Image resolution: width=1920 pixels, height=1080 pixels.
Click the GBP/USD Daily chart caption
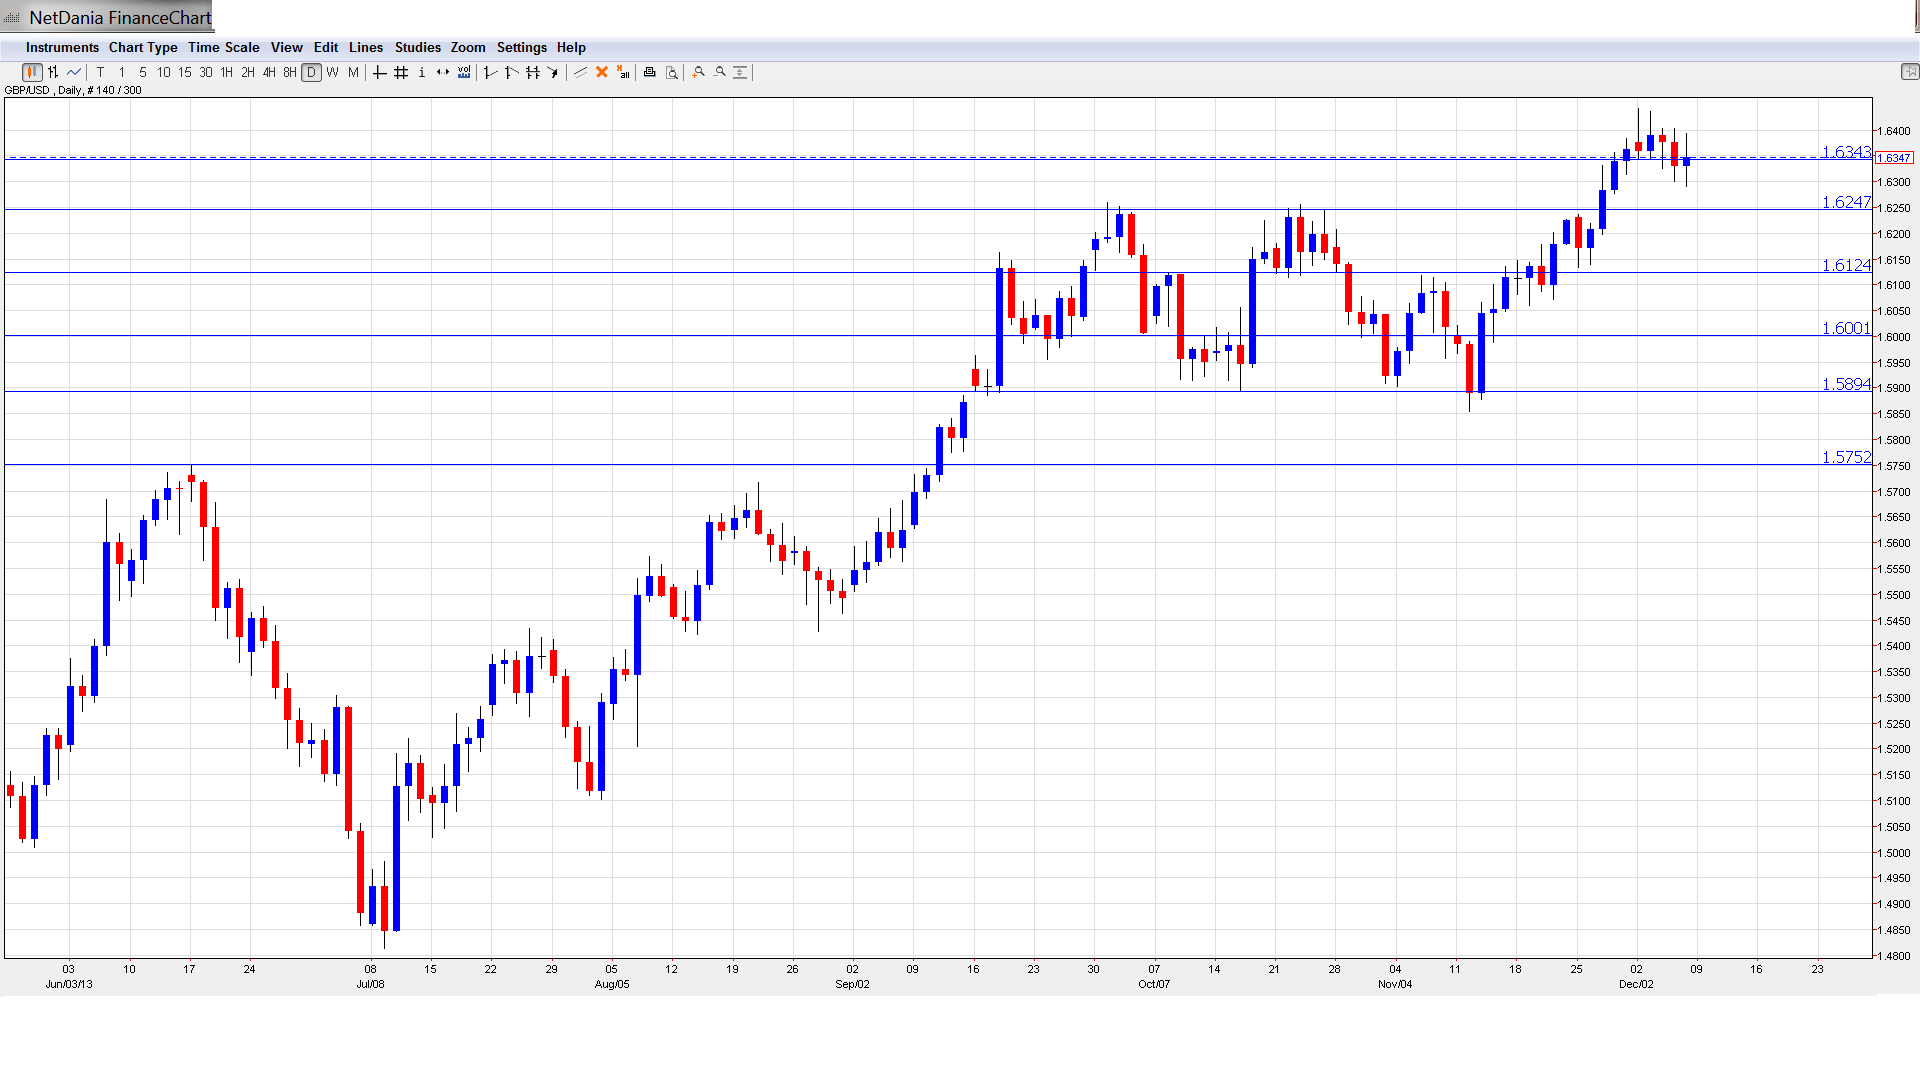[73, 90]
